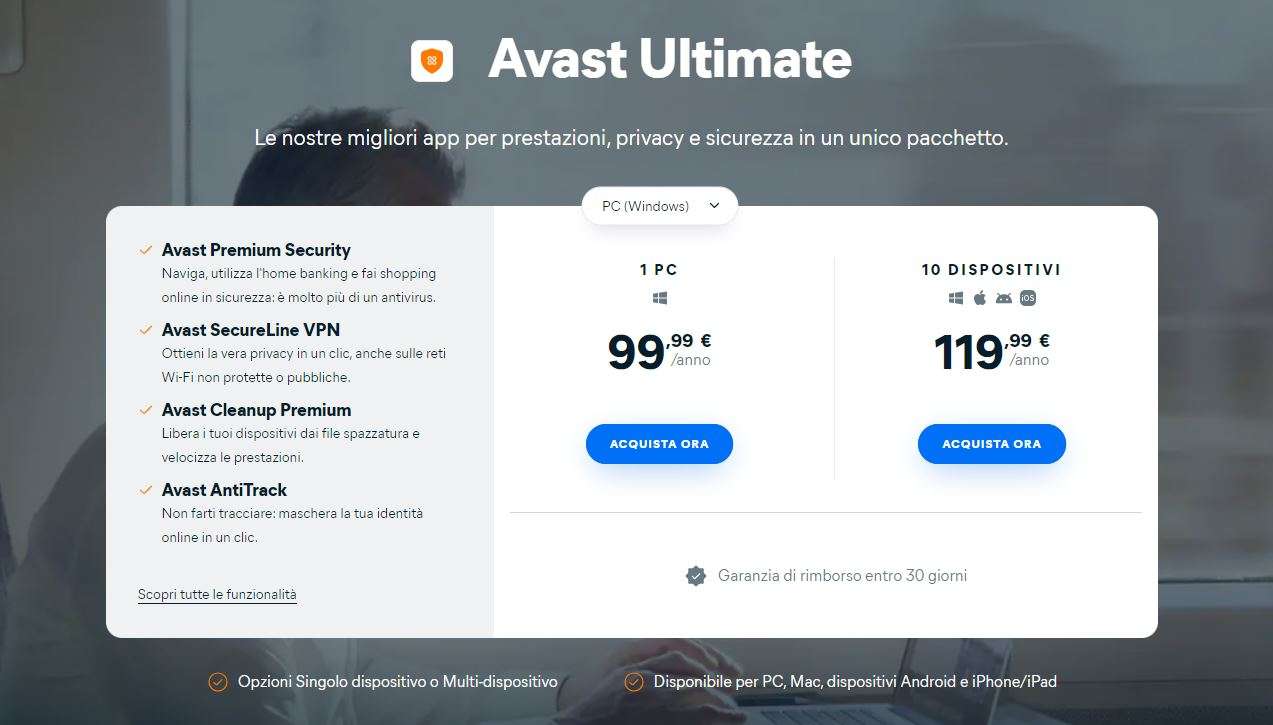Open the Scopri tutte le funzionalità link
This screenshot has height=725, width=1273.
(217, 595)
